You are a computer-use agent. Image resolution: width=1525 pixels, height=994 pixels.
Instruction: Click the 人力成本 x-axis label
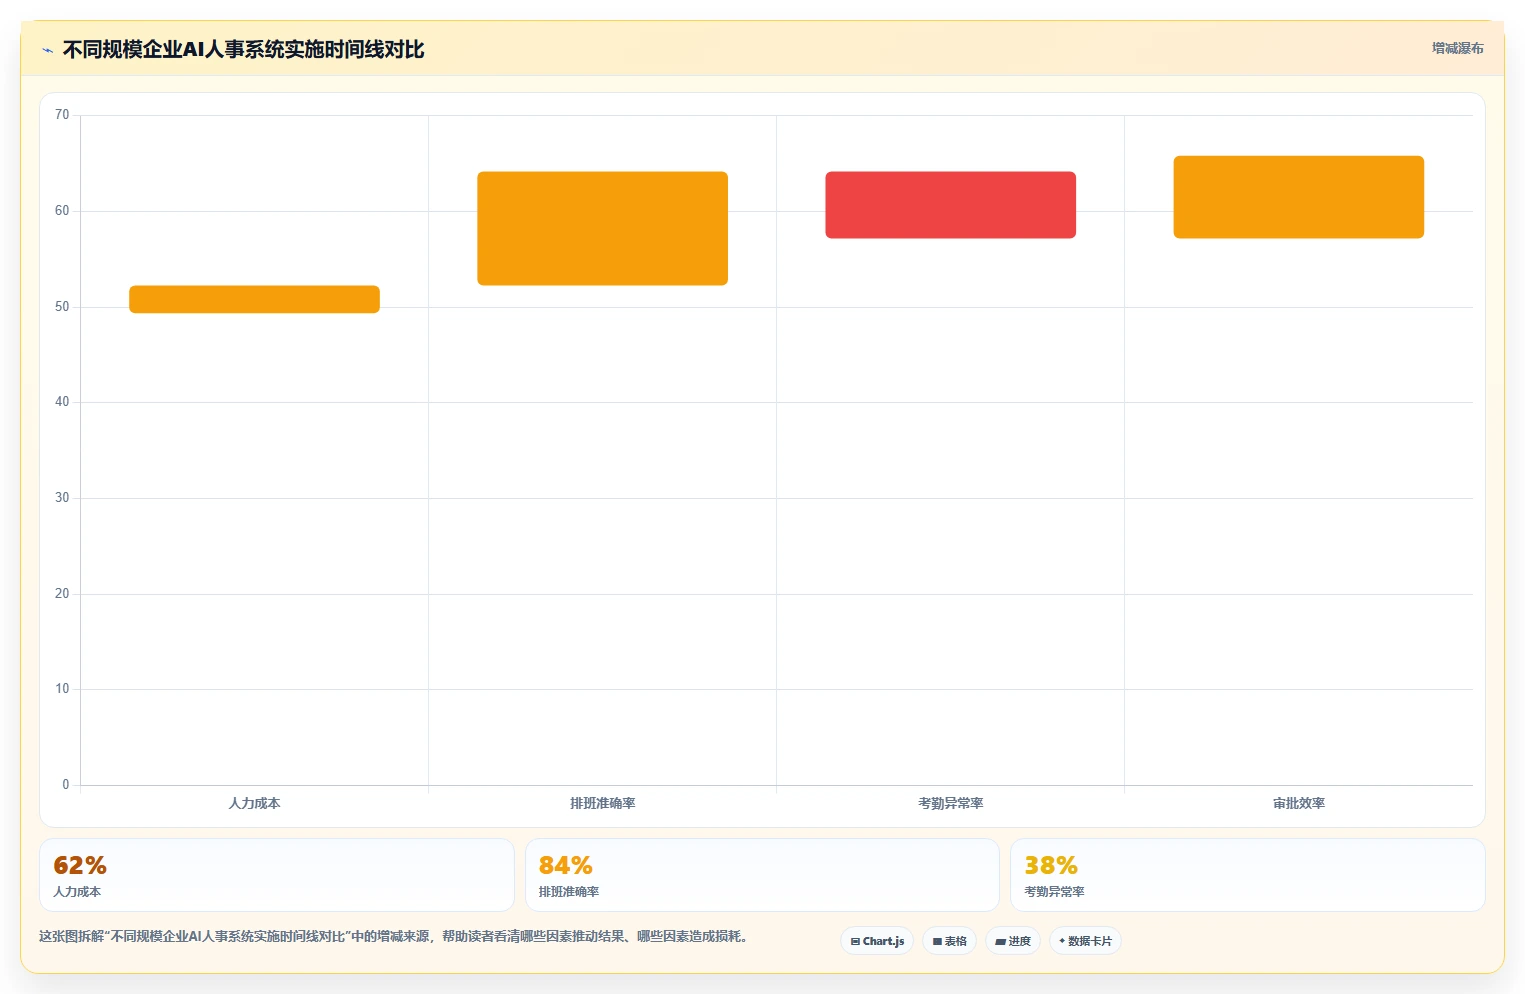(x=254, y=803)
